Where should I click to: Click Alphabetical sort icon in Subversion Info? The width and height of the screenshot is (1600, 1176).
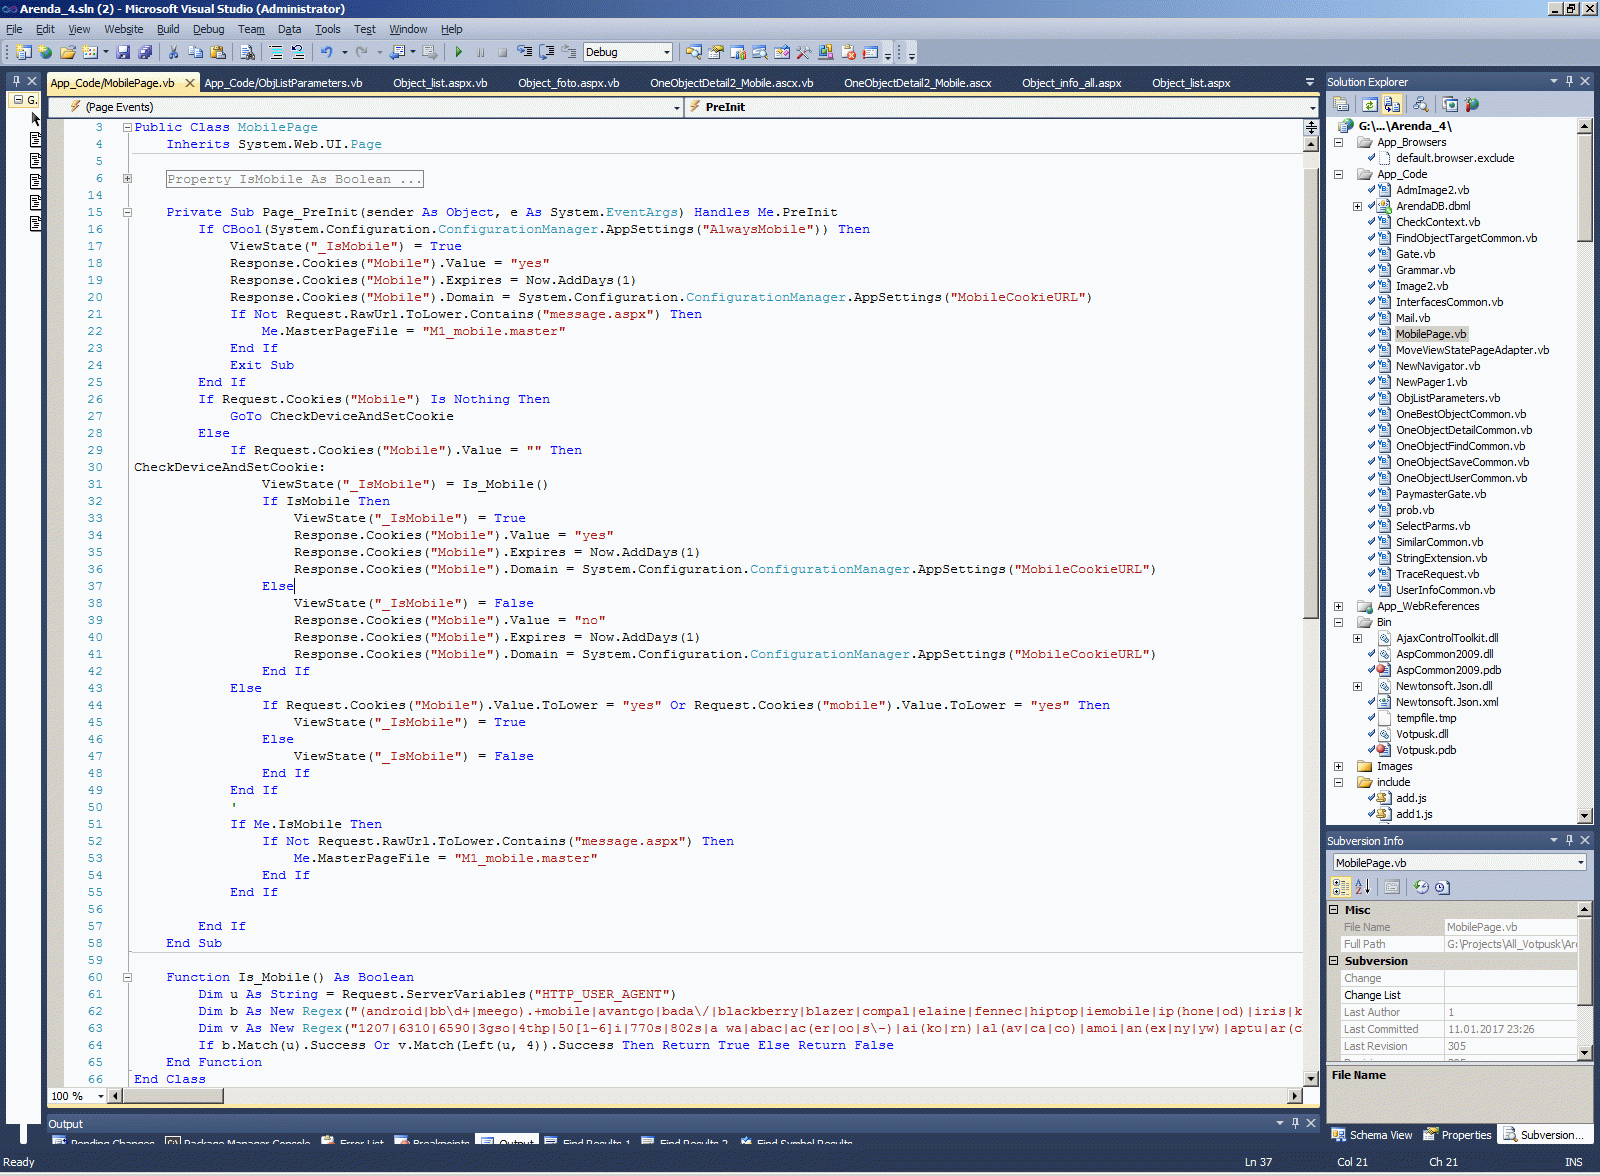pyautogui.click(x=1362, y=887)
